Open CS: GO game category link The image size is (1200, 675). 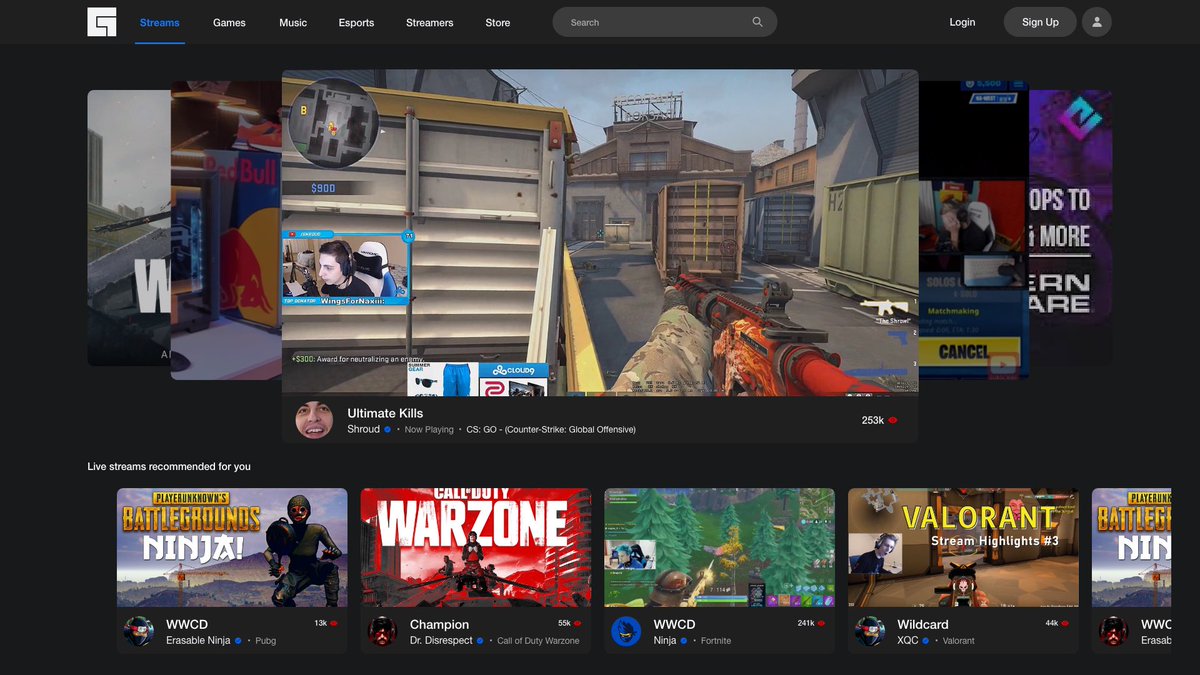click(x=551, y=429)
